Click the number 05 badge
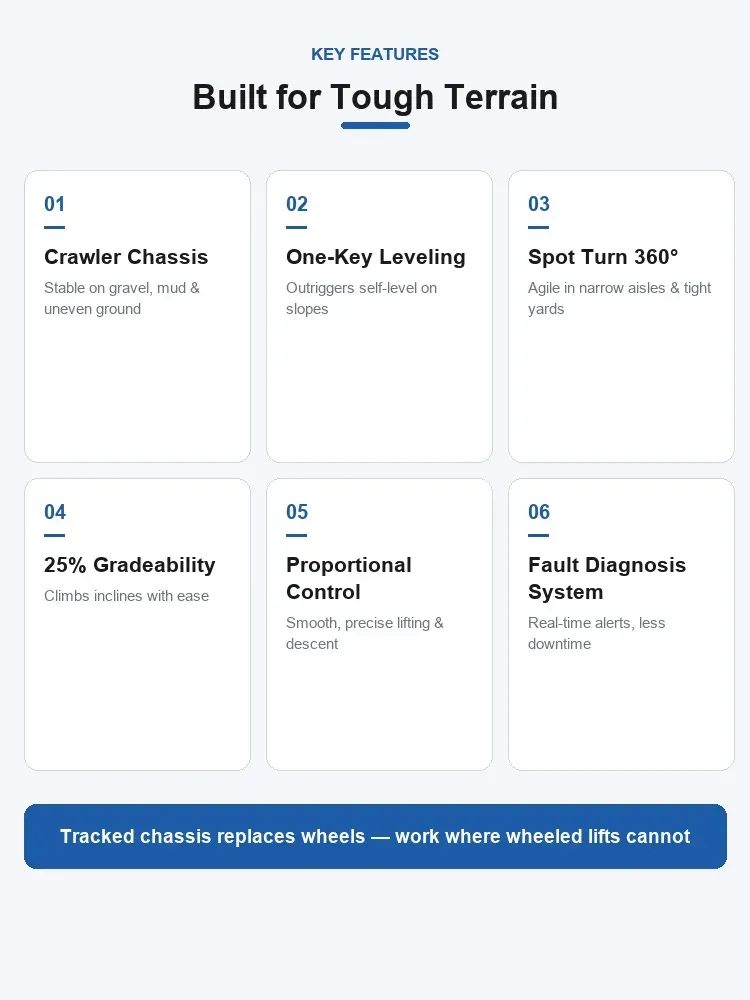The width and height of the screenshot is (750, 1000). [297, 511]
